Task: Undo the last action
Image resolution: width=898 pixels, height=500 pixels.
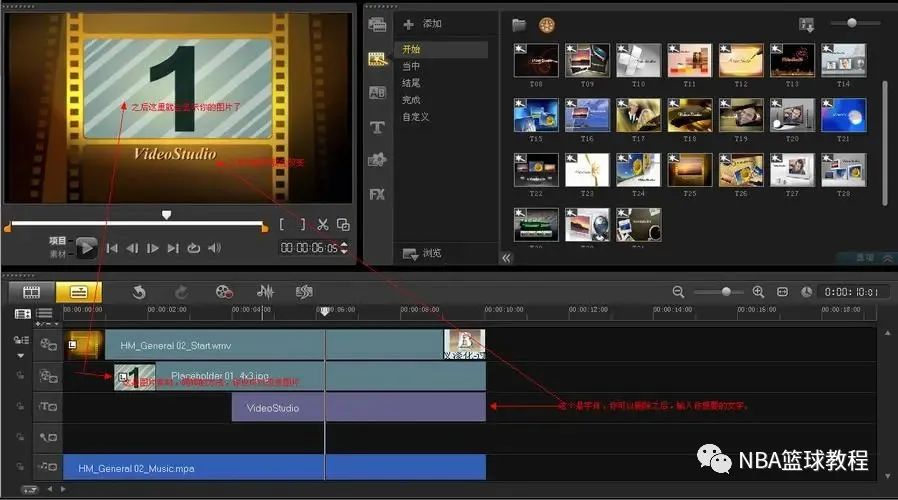Action: point(139,292)
